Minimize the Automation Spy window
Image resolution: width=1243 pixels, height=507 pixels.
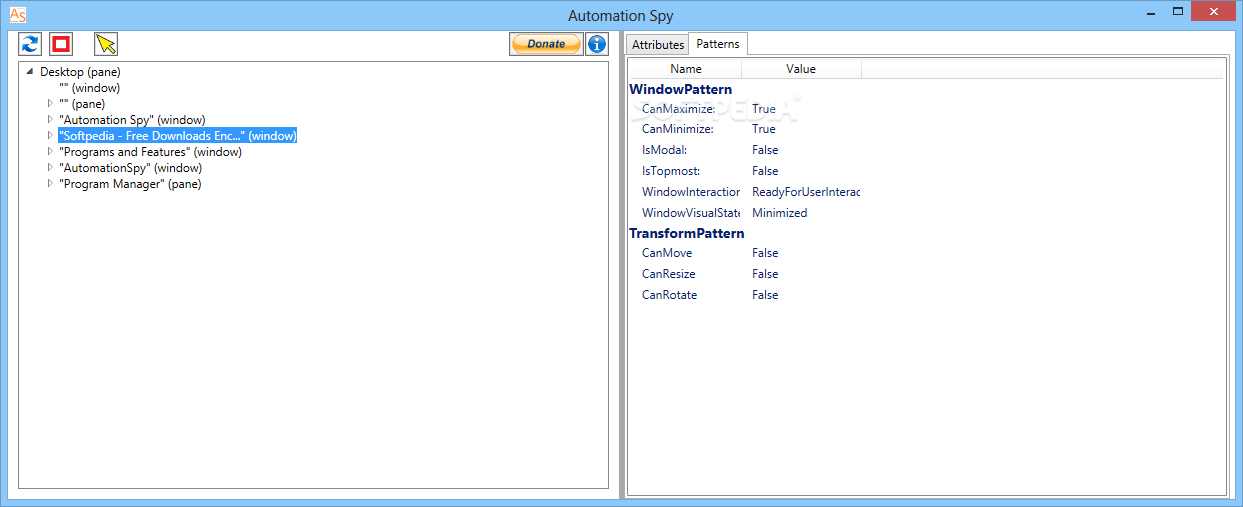click(x=1152, y=11)
